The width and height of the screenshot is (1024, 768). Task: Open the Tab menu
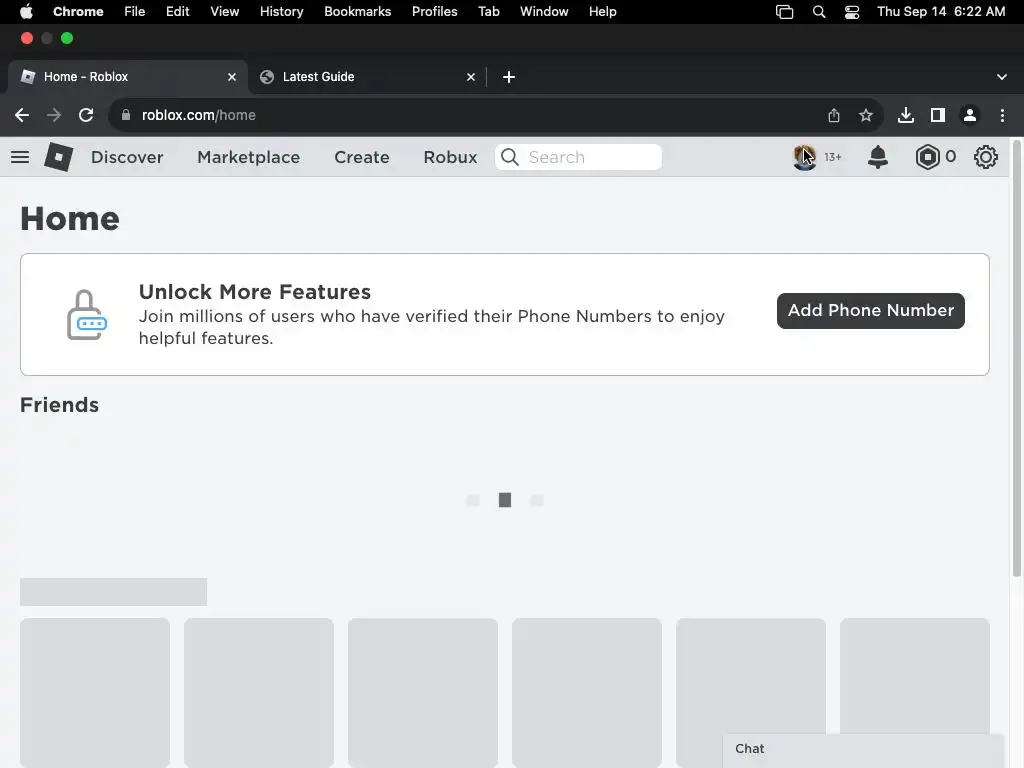(x=488, y=12)
